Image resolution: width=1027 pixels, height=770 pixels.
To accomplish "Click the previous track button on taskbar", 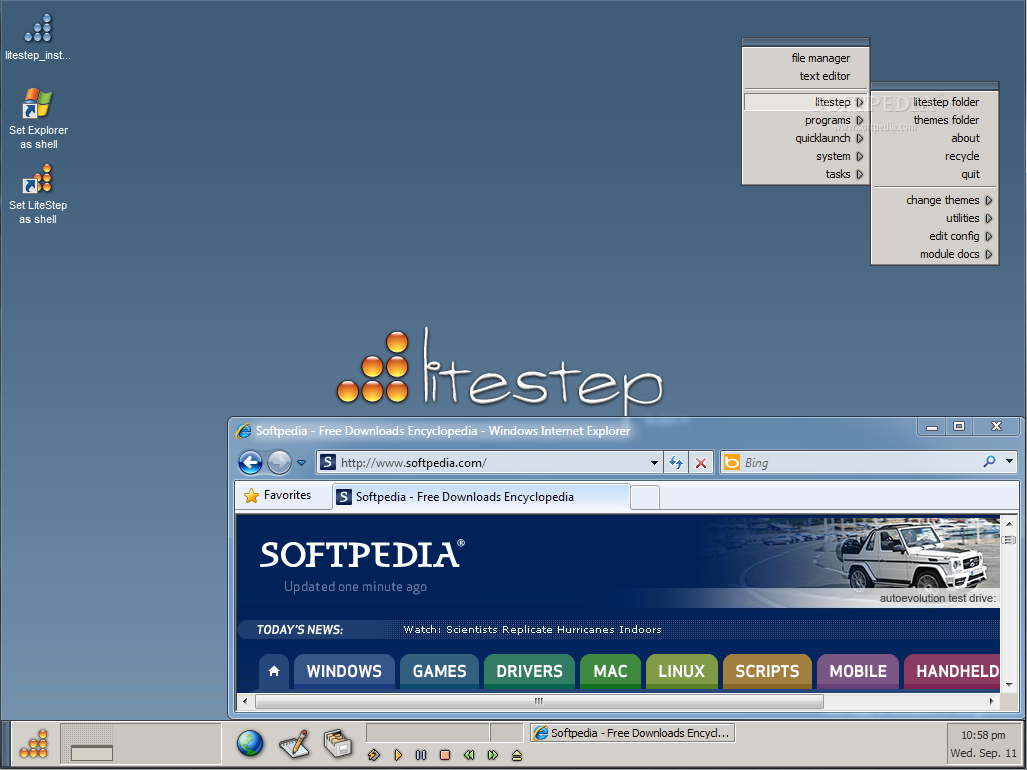I will pos(469,755).
